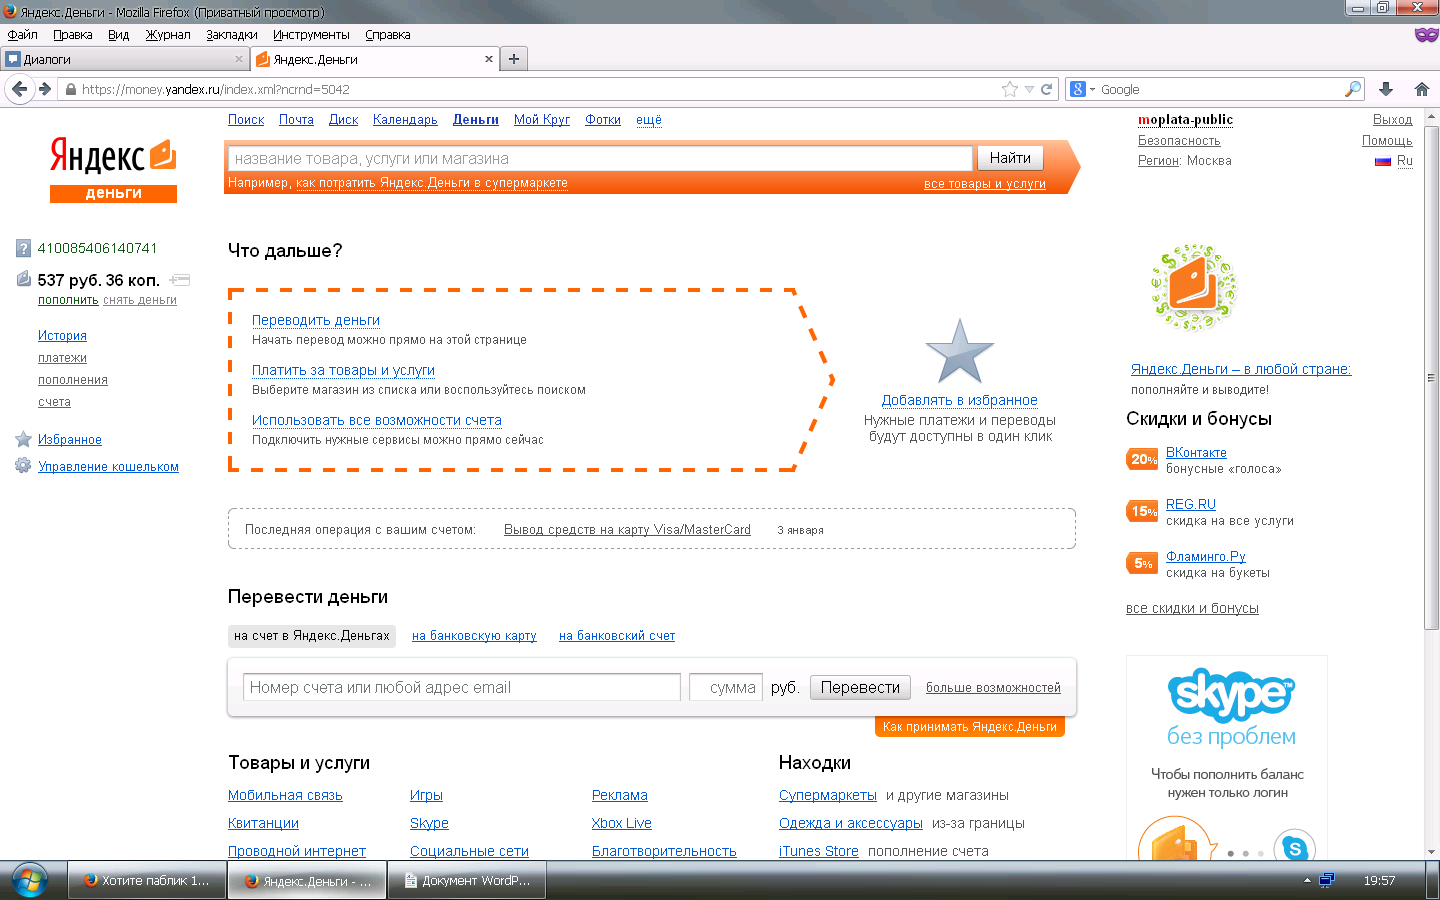Click the card icon next to balance
Screen dimensions: 1440x900
[x=180, y=280]
